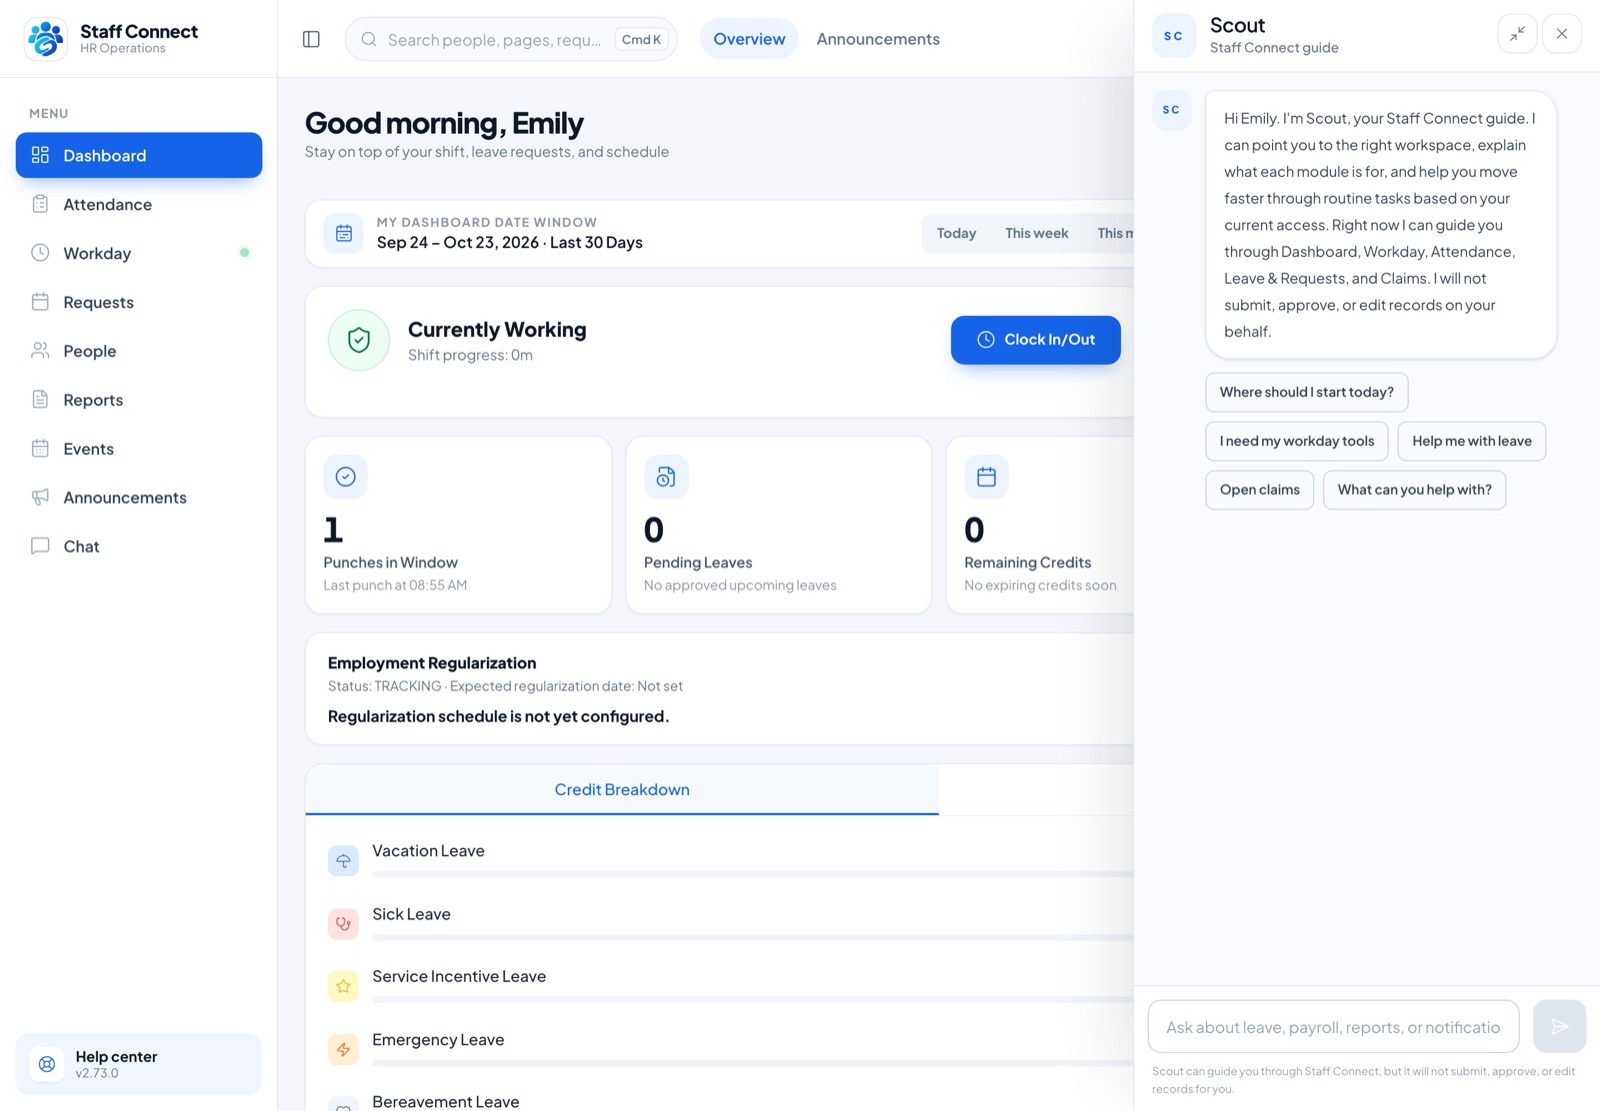
Task: Click the Vacation Leave umbrella icon
Action: tap(343, 860)
